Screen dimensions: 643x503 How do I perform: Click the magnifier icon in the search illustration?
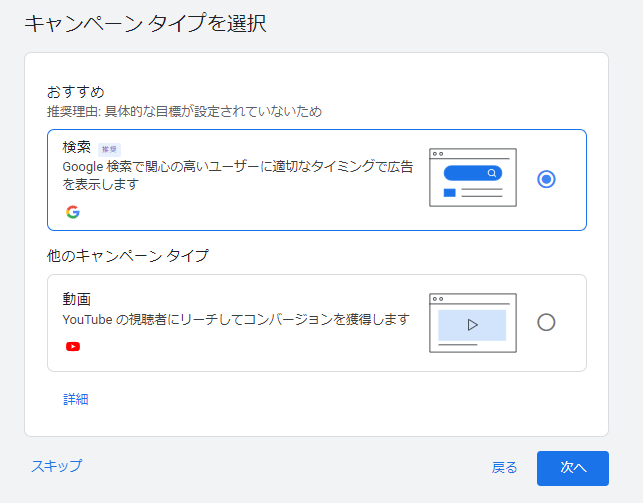(492, 173)
